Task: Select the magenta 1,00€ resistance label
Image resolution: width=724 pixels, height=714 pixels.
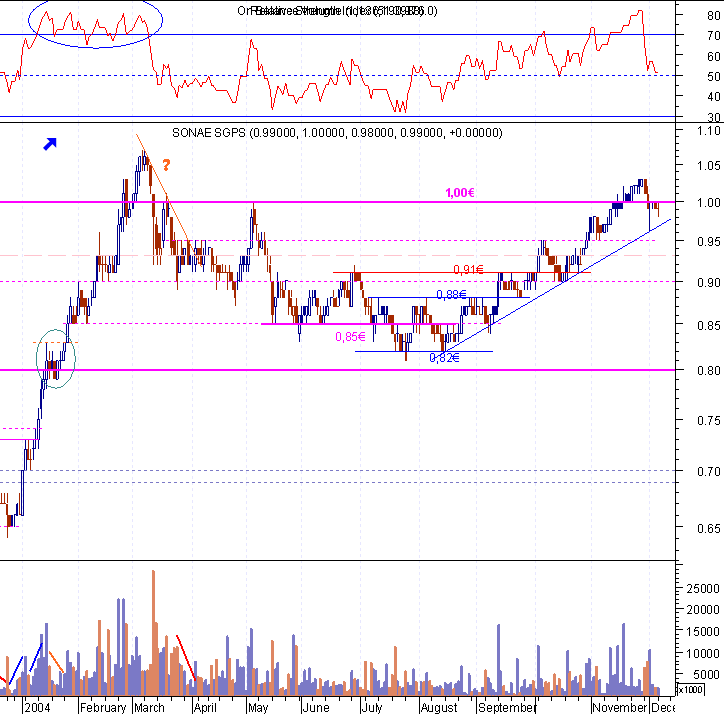Action: tap(459, 193)
